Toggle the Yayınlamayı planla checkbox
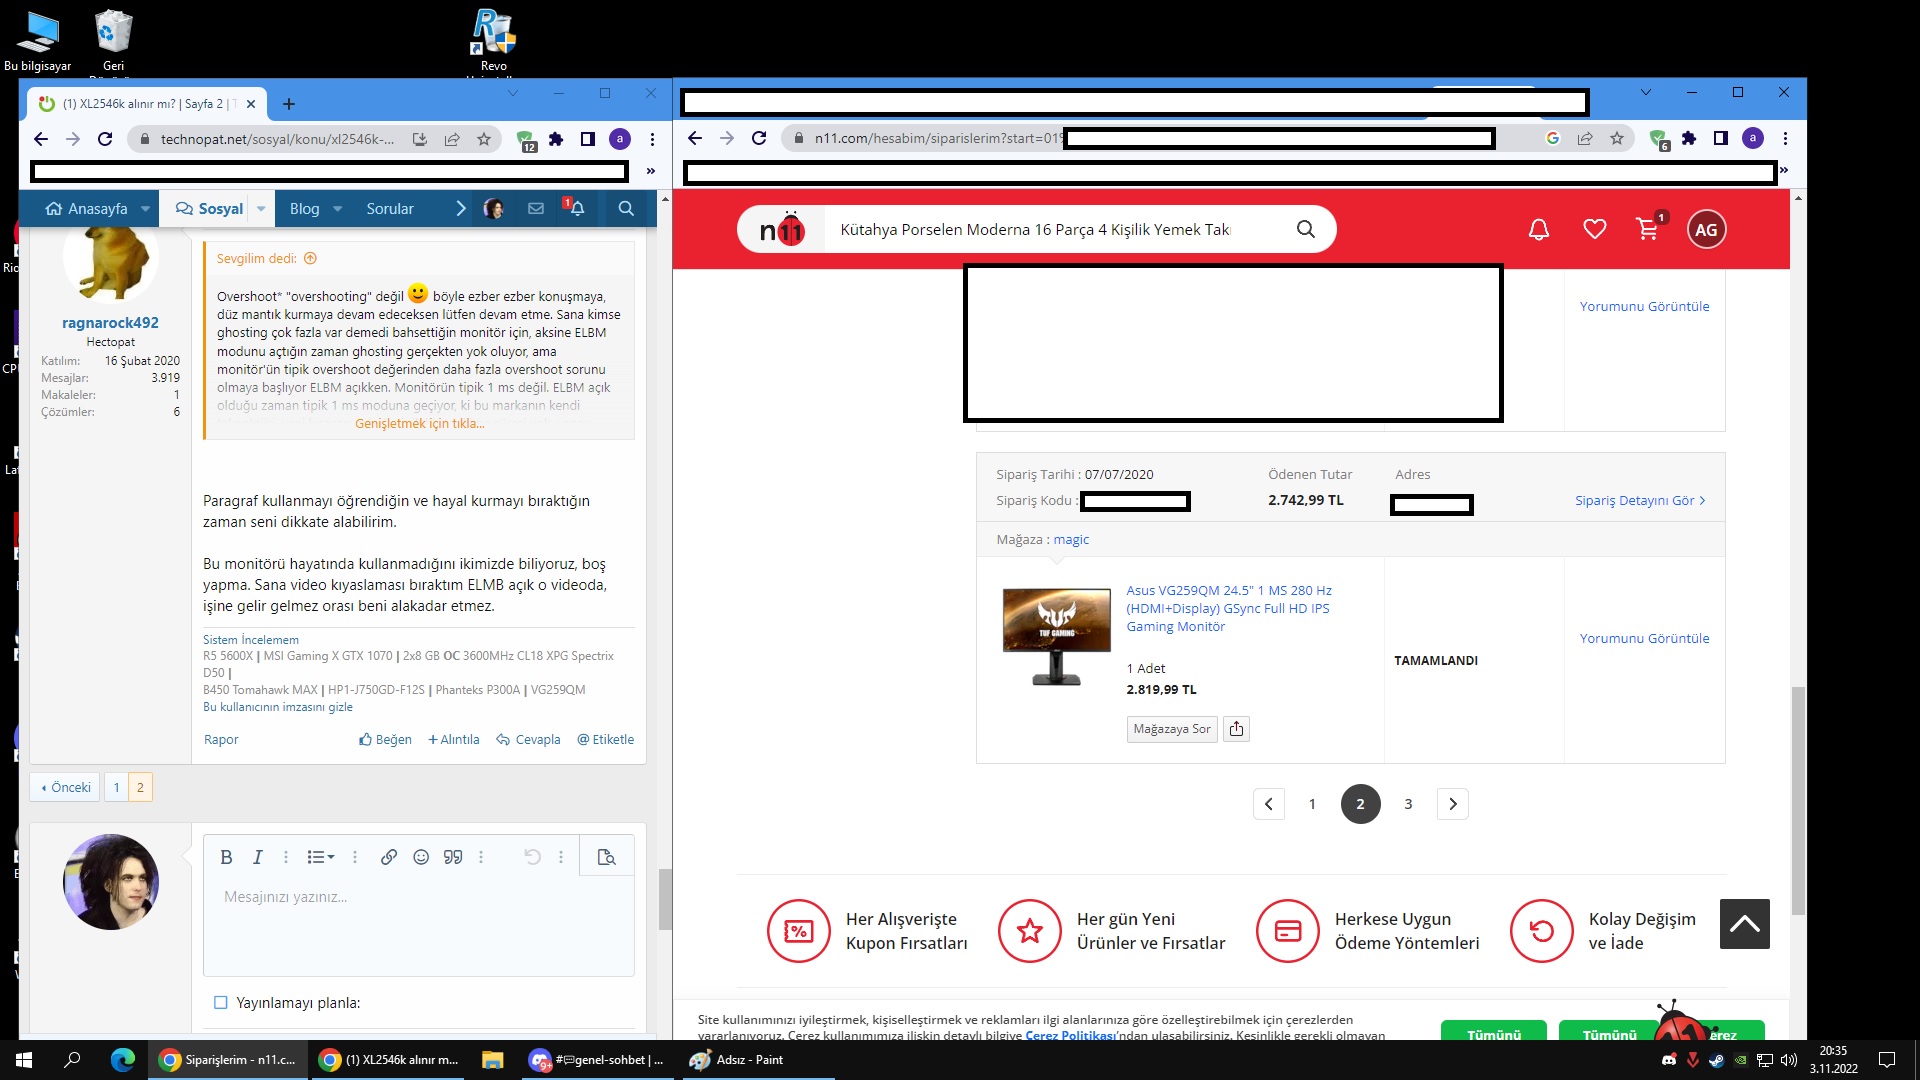This screenshot has width=1920, height=1080. click(x=221, y=1003)
